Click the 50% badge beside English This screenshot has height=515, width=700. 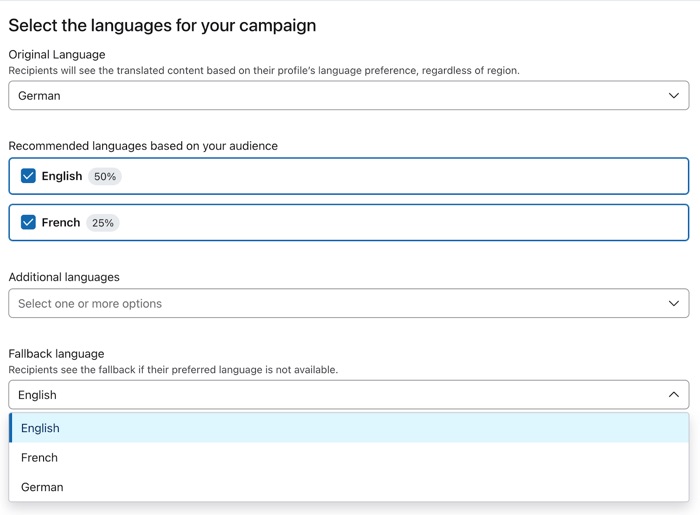coord(104,176)
